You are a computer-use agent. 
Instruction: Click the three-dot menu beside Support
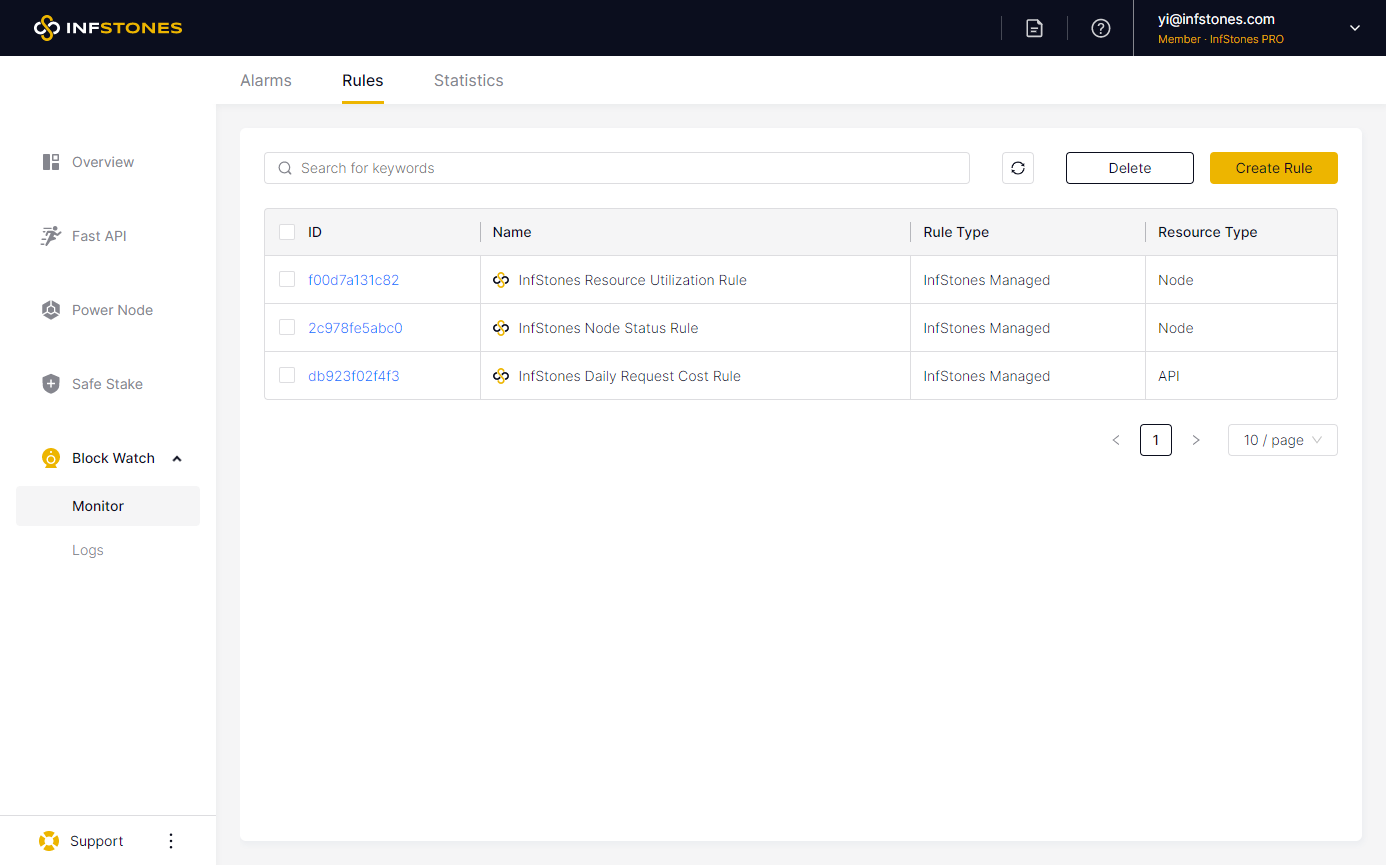point(171,841)
